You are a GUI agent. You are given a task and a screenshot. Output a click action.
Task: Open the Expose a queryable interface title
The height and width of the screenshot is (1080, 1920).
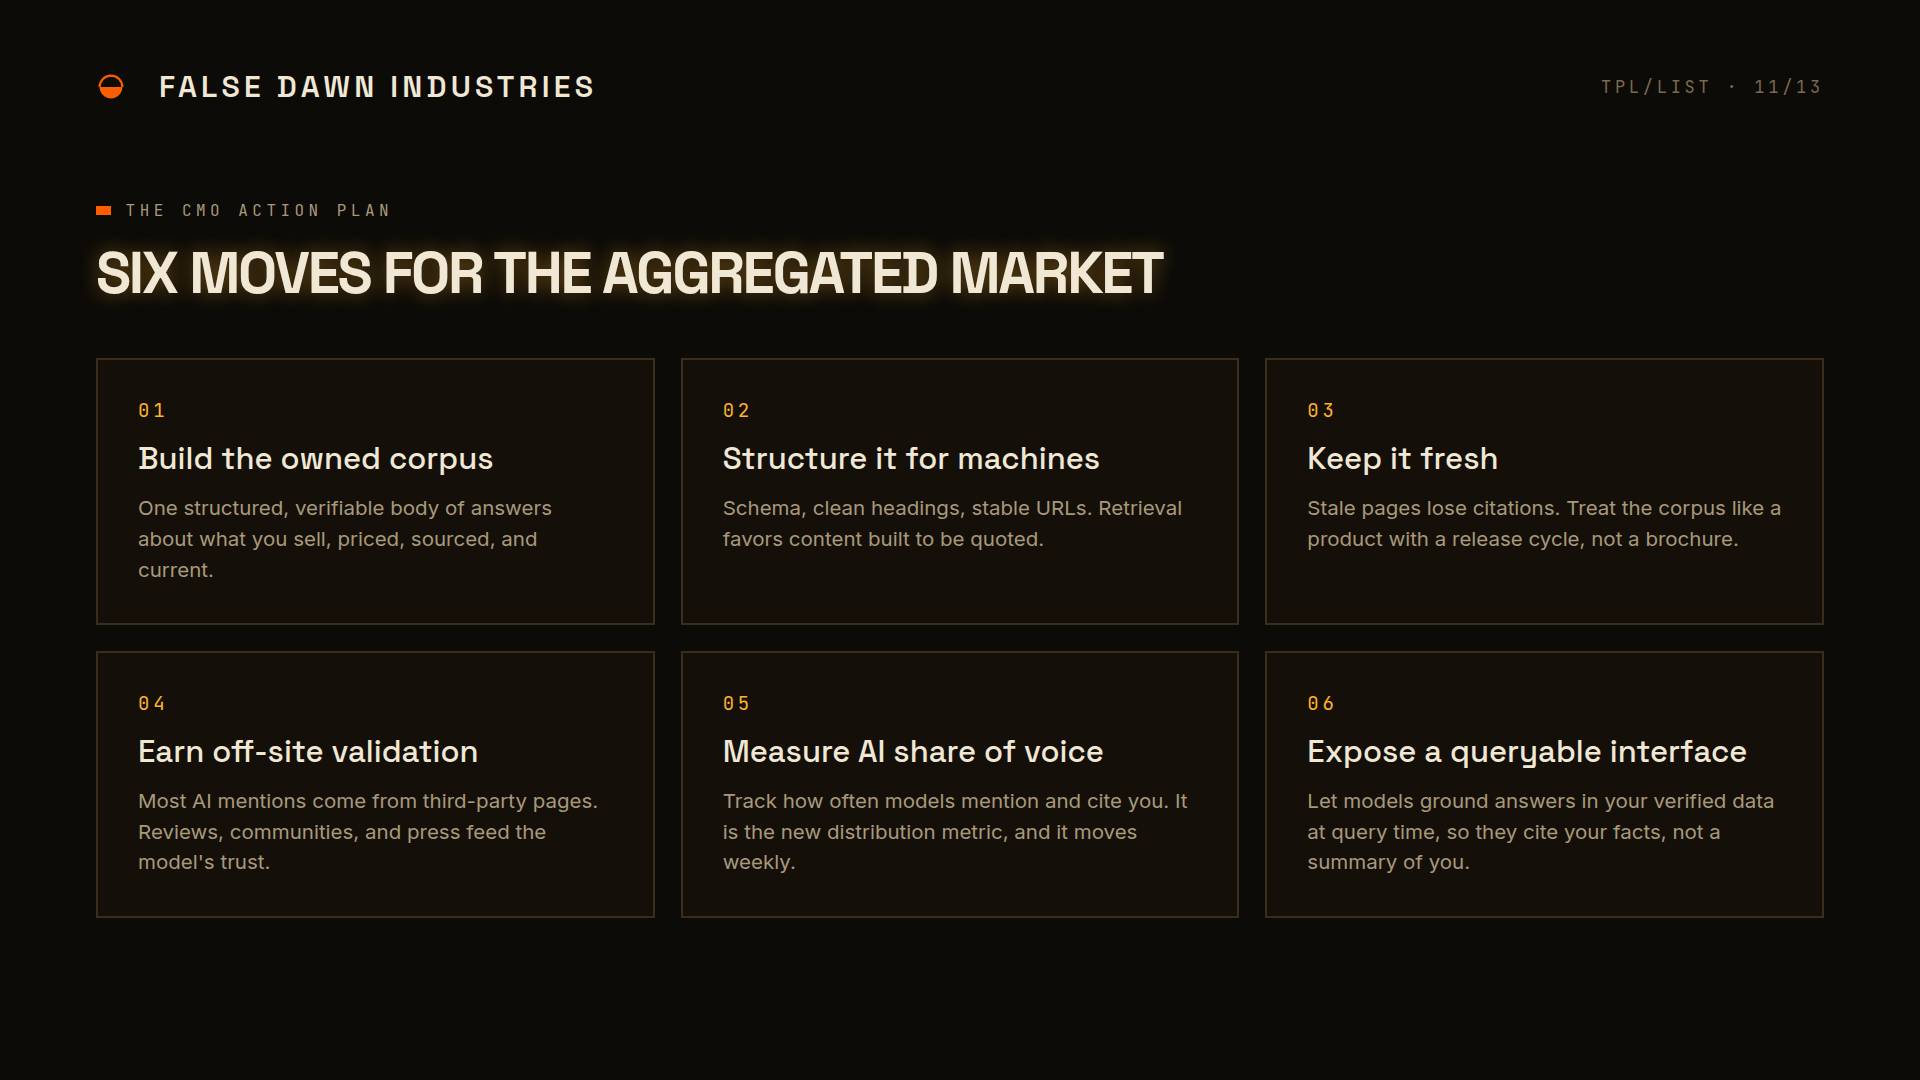coord(1527,751)
